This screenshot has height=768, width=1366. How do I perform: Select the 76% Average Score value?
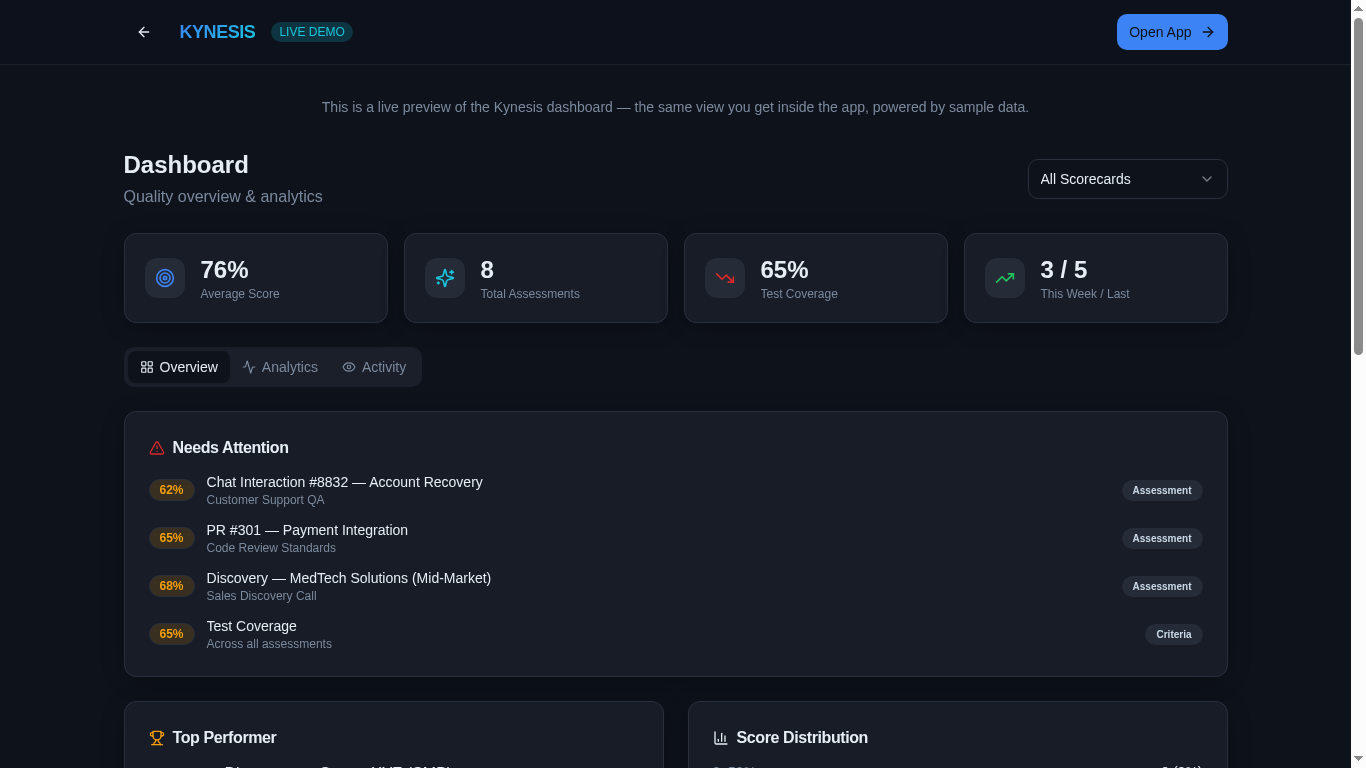pyautogui.click(x=225, y=270)
